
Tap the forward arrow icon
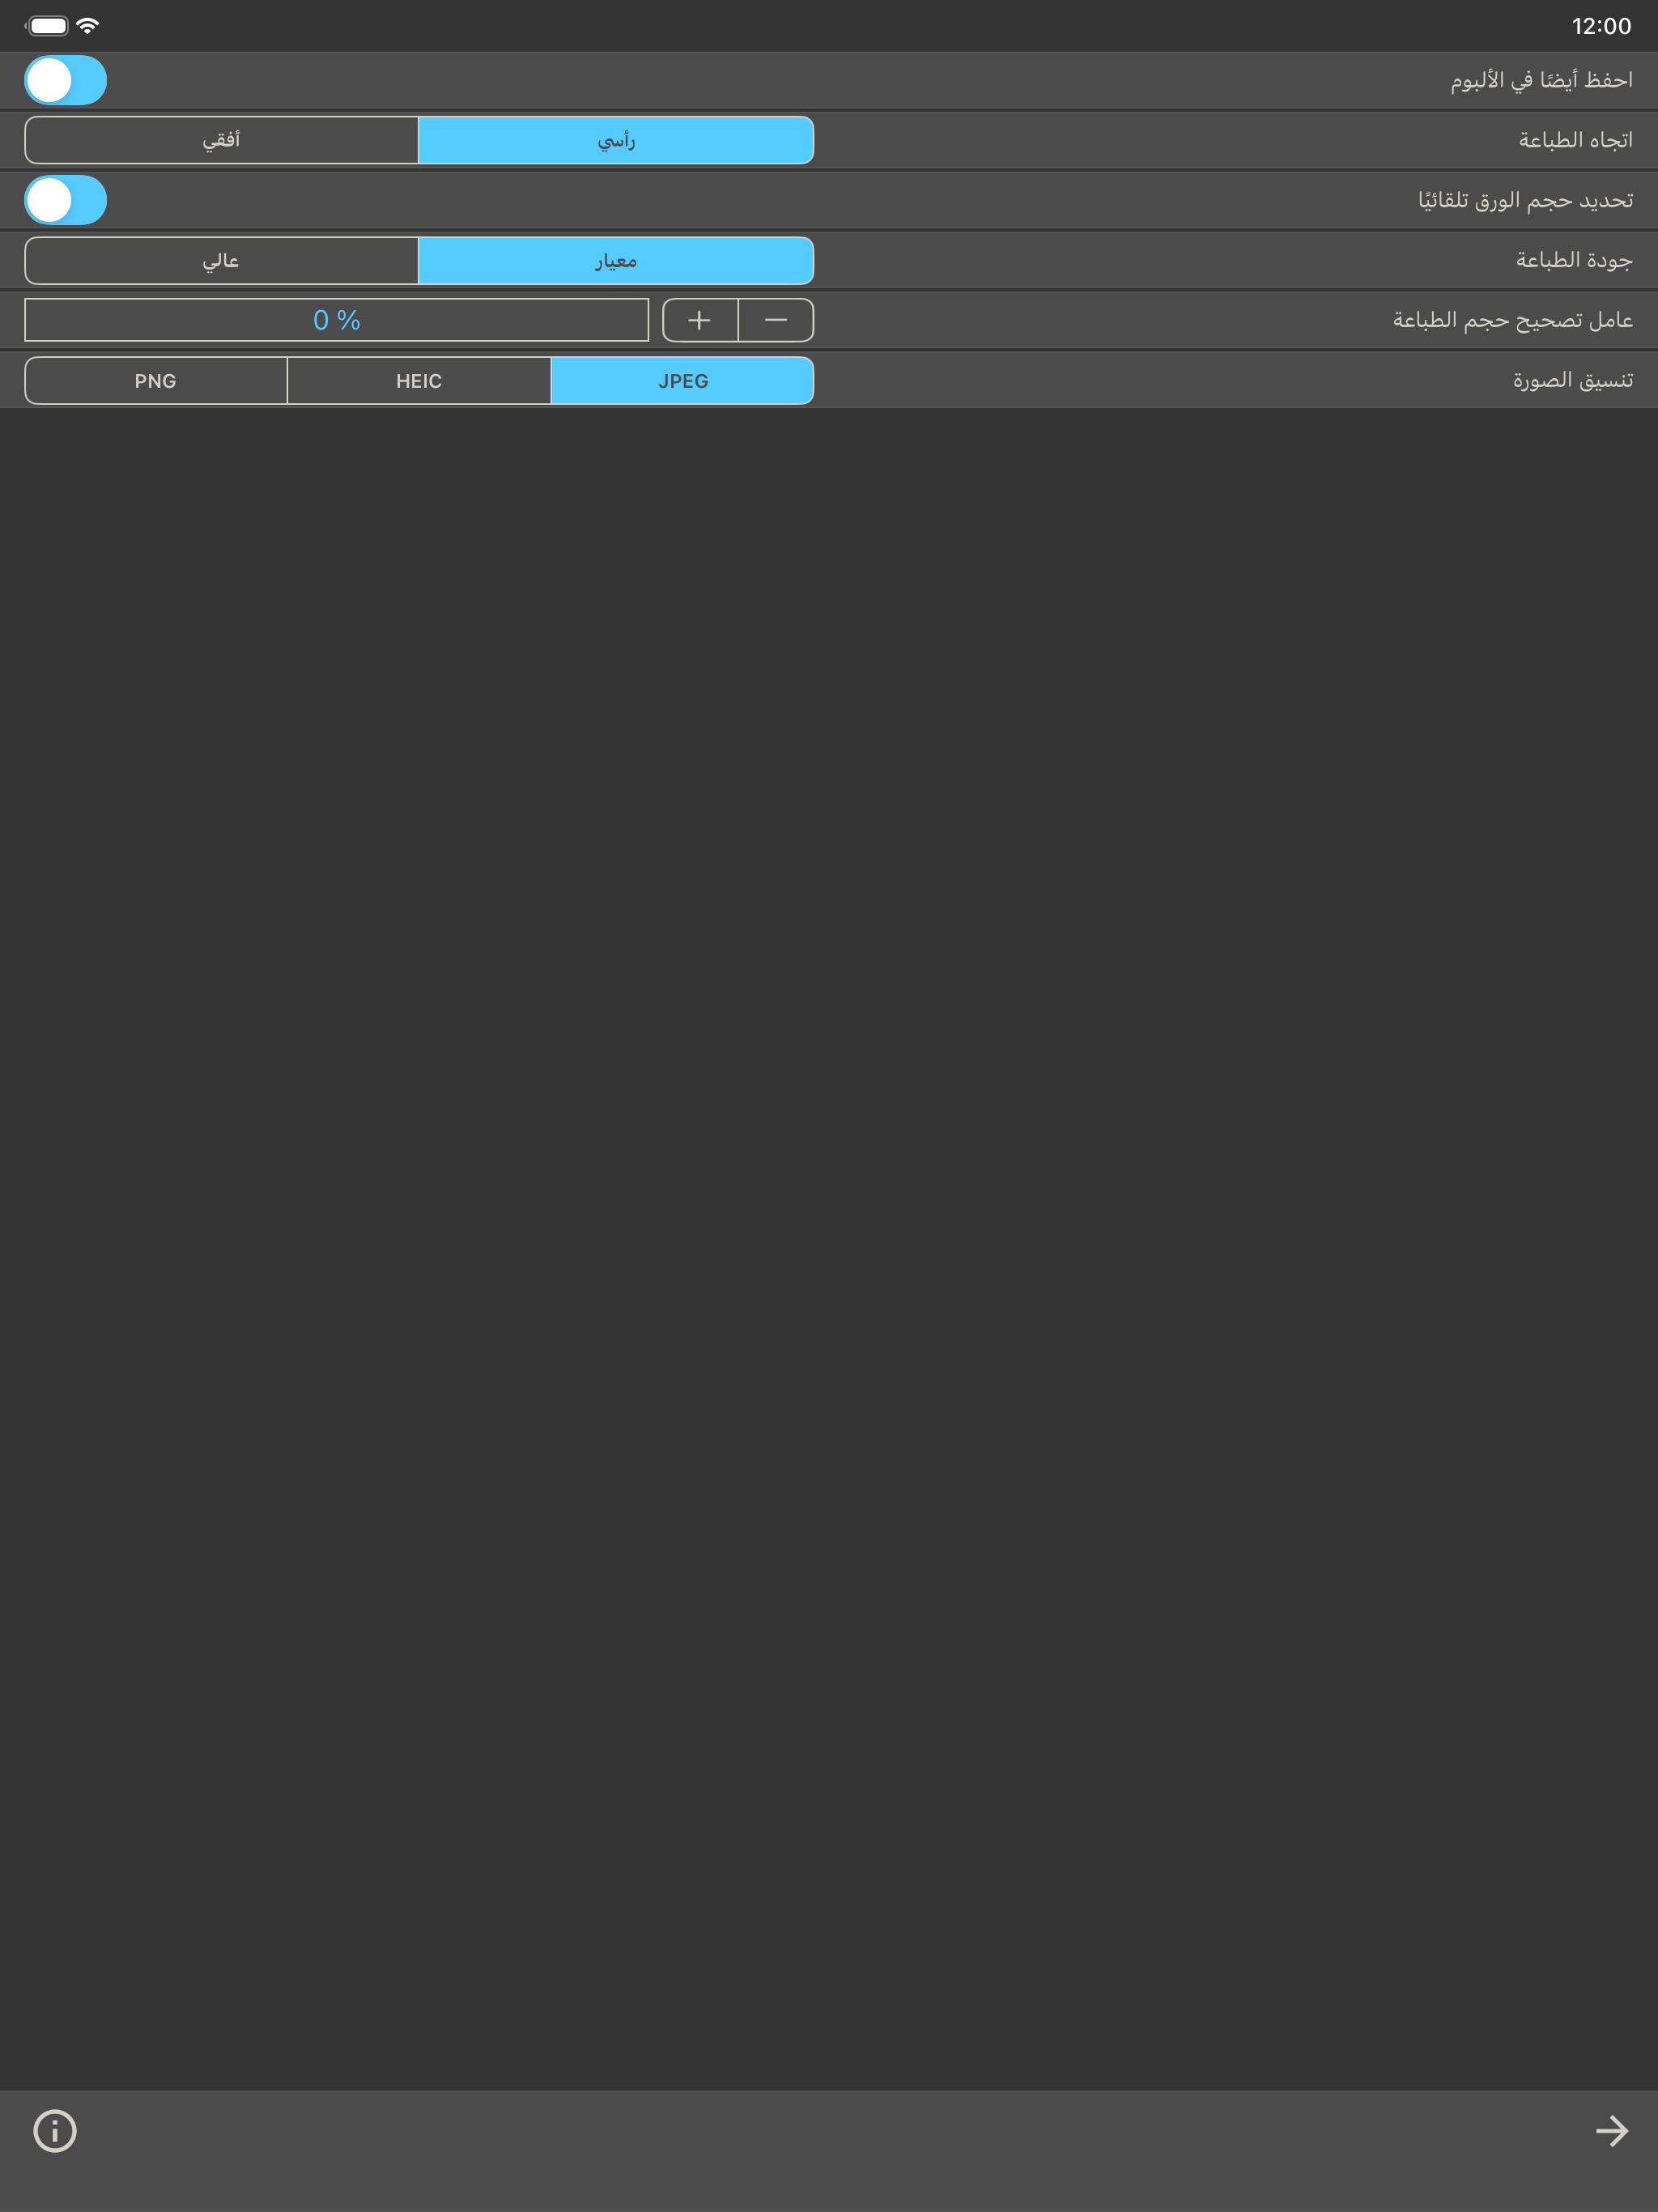tap(1611, 2130)
